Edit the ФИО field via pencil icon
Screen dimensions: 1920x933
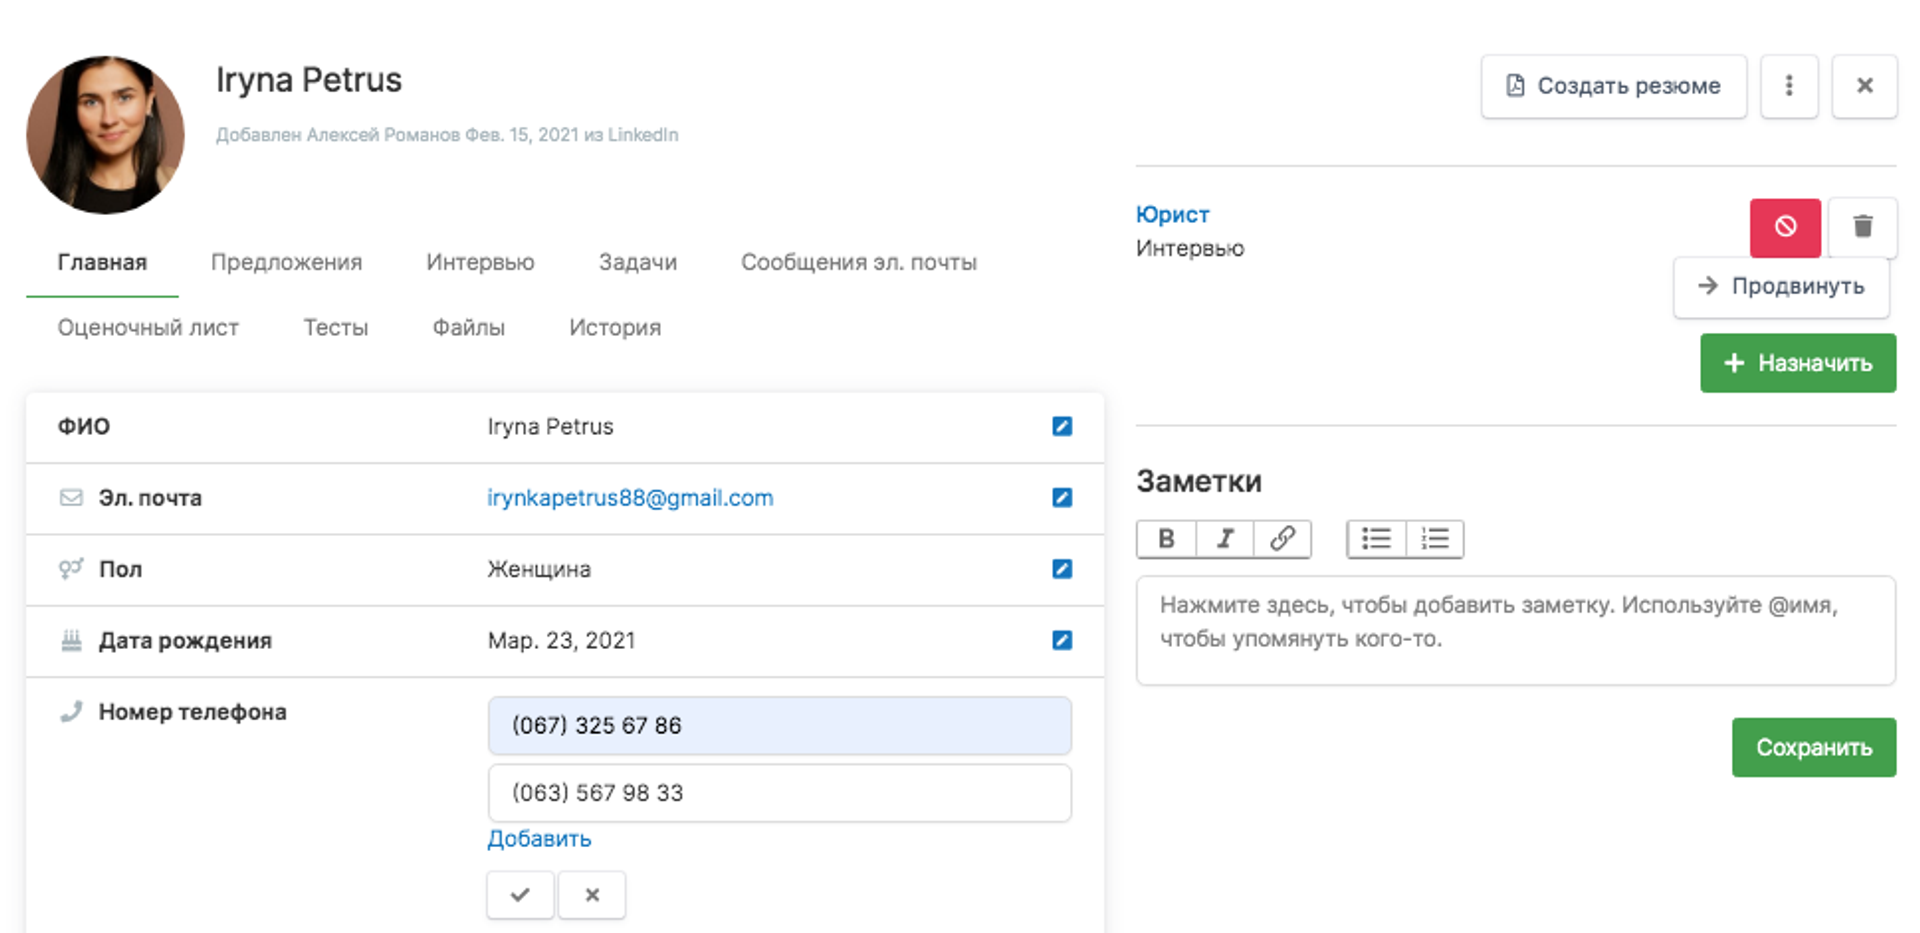click(x=1062, y=426)
